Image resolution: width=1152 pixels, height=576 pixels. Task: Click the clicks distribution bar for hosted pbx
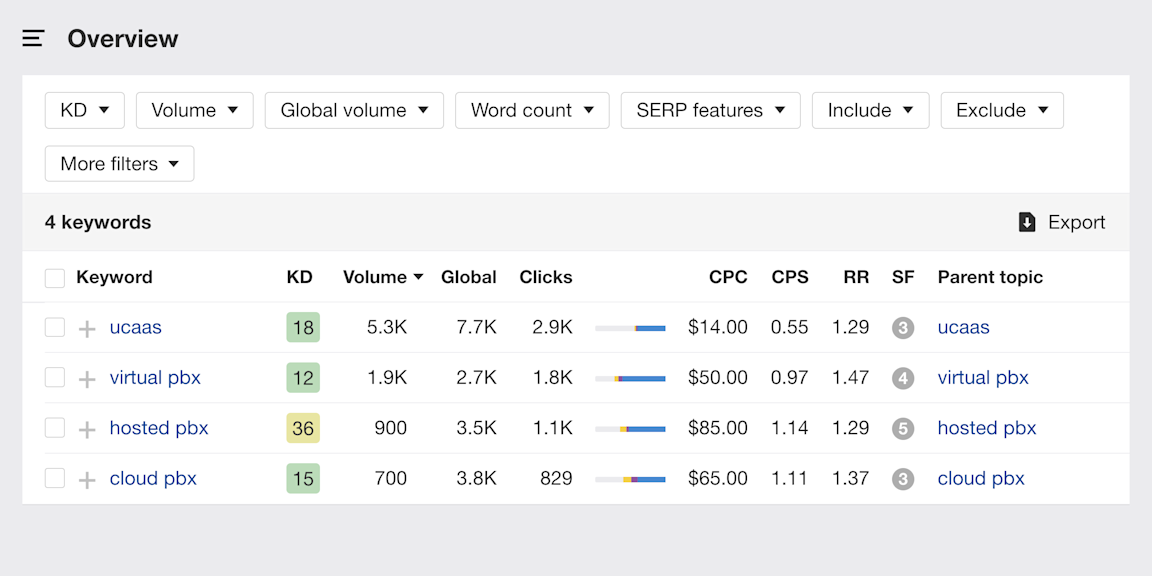[x=630, y=428]
